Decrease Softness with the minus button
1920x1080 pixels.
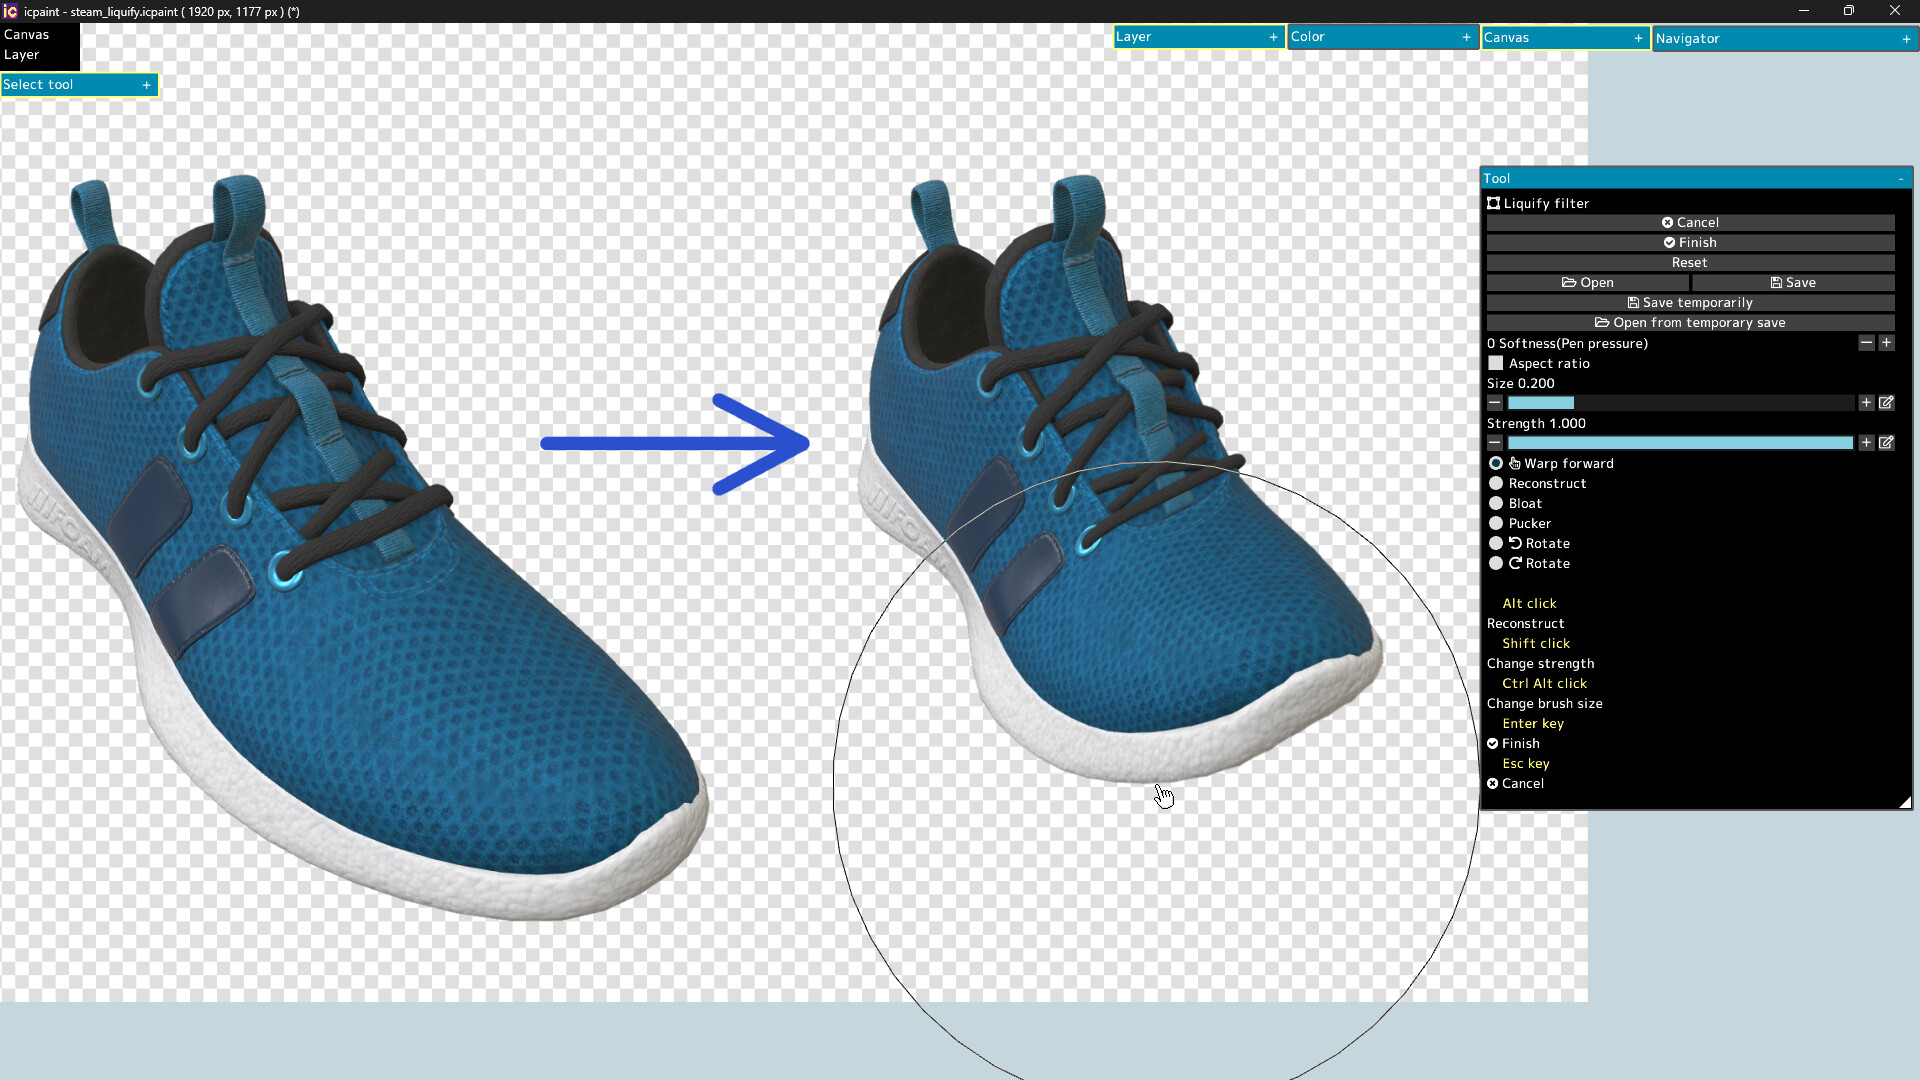coord(1866,343)
